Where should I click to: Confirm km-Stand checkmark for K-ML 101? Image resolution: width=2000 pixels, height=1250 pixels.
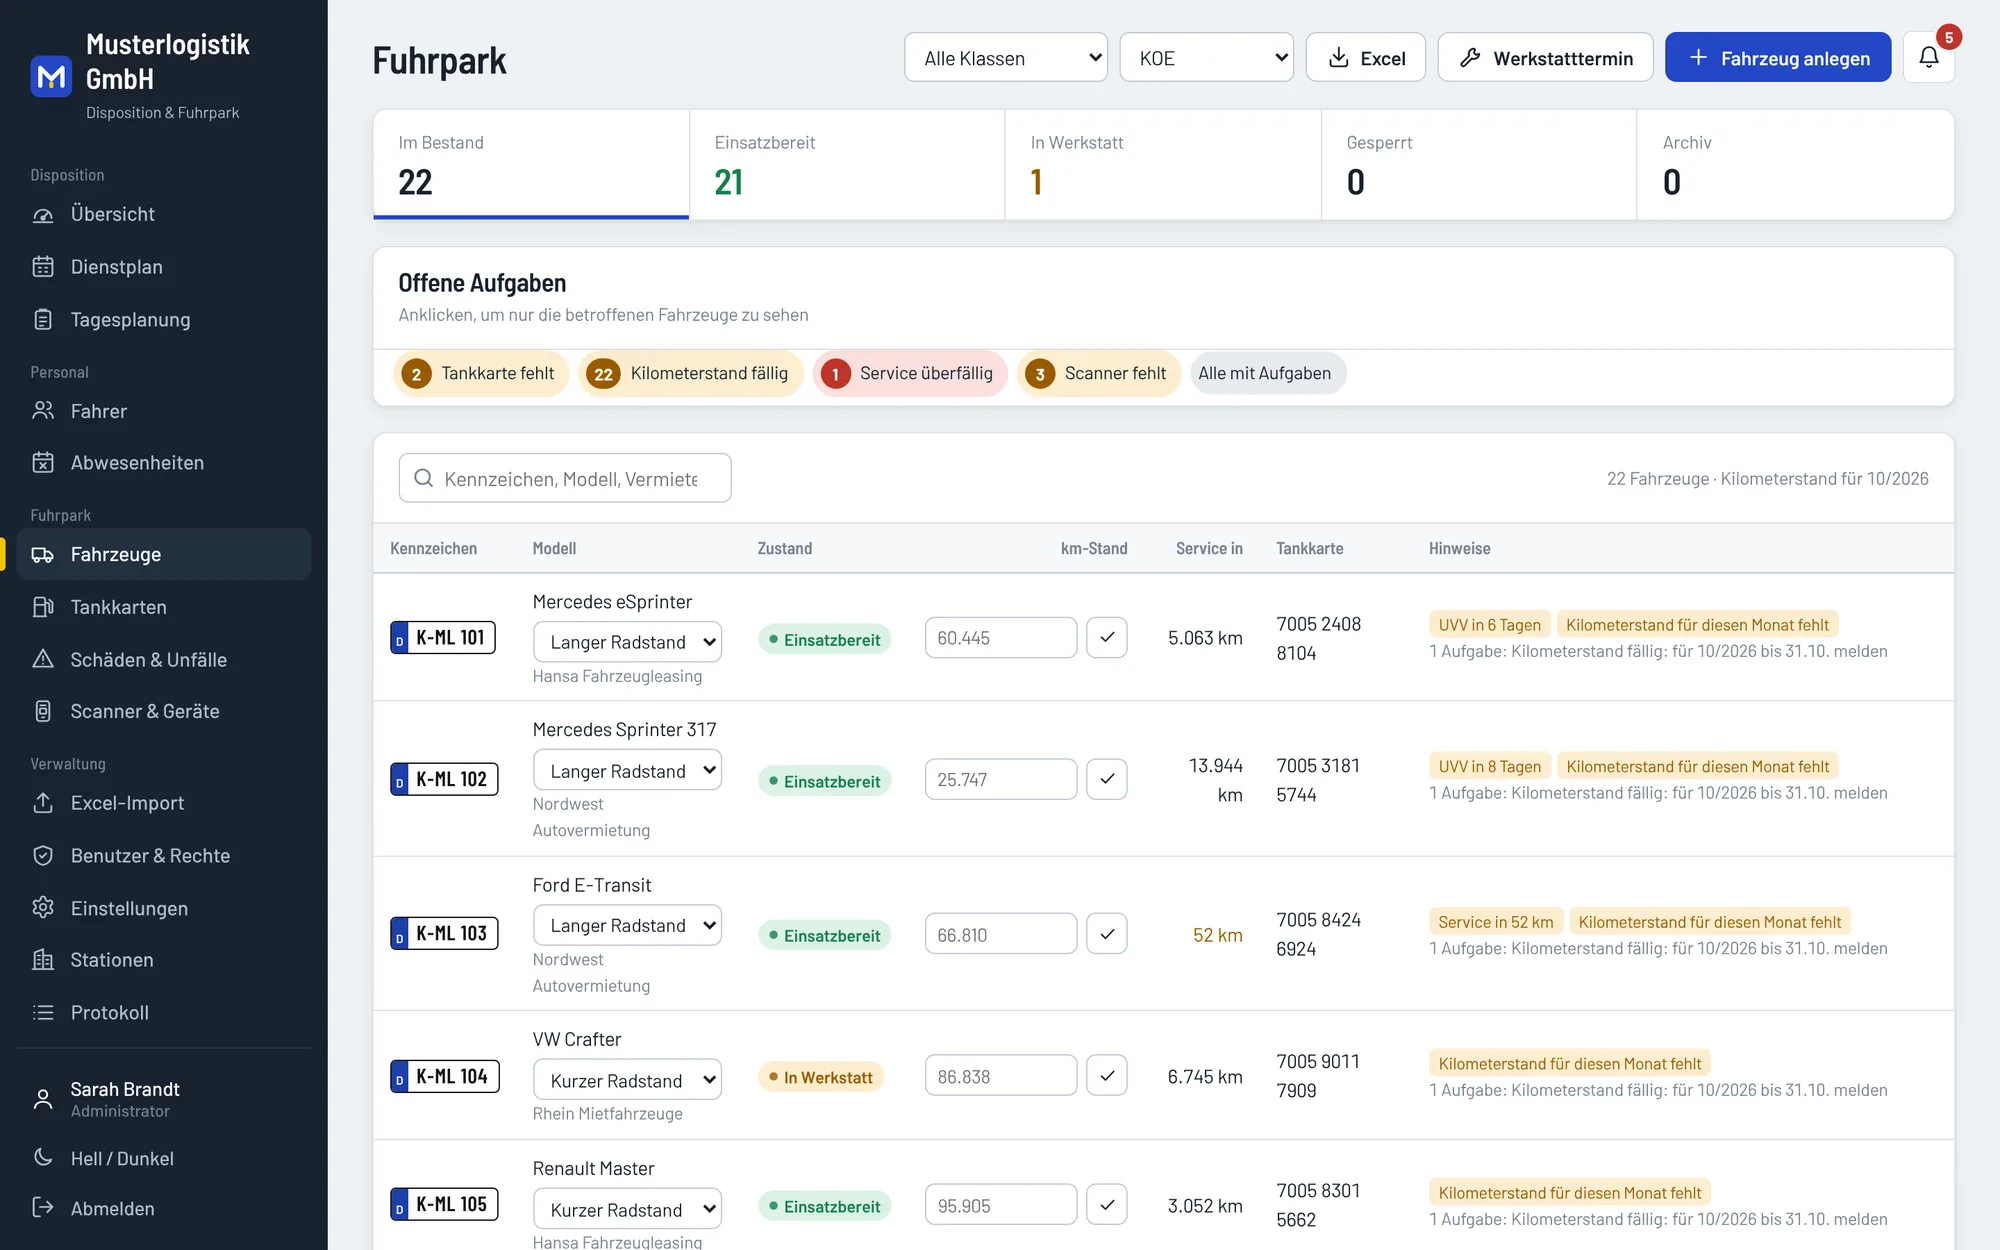pos(1107,637)
